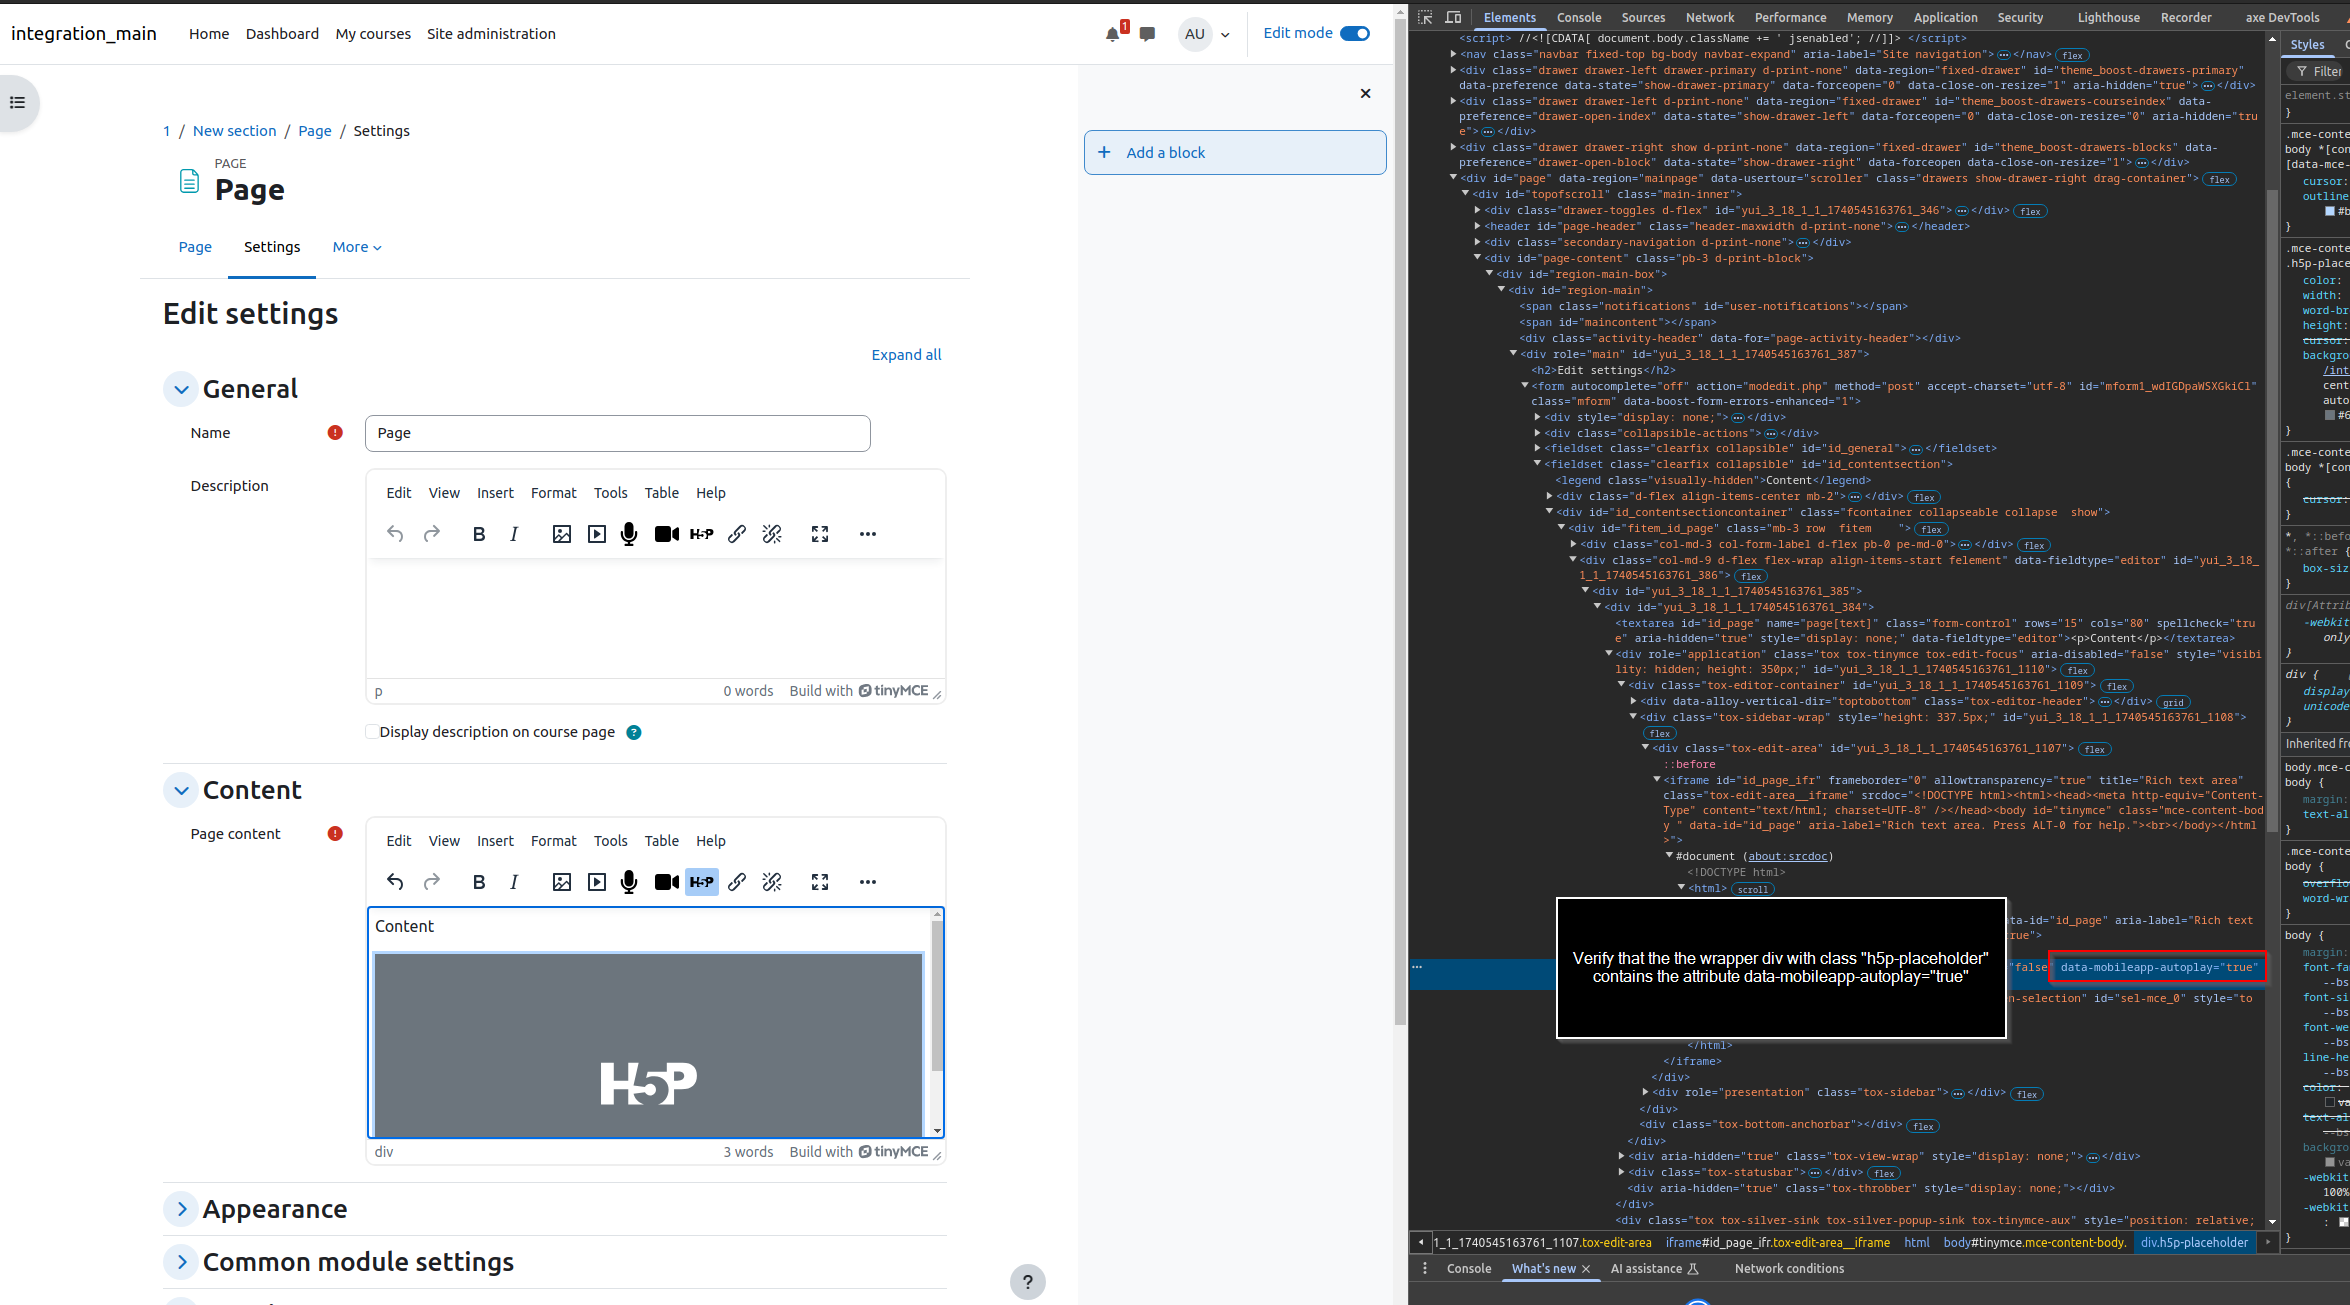
Task: Click Italic in Page content editor
Action: [x=514, y=882]
